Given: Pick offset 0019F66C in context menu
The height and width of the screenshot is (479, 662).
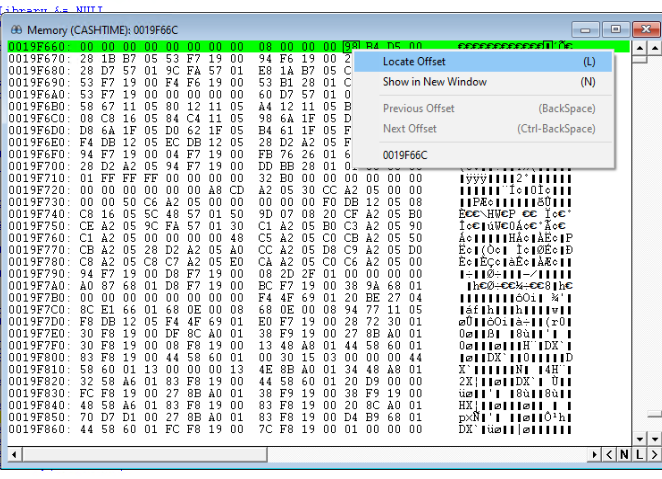Looking at the screenshot, I should (405, 155).
